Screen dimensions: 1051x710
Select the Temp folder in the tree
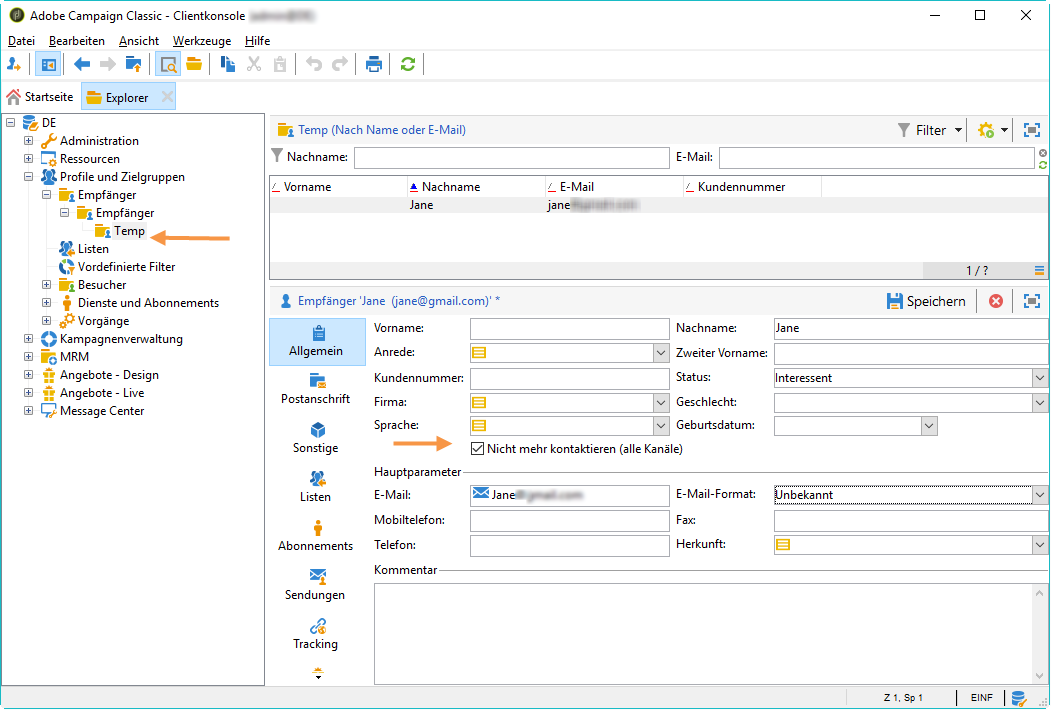point(129,231)
